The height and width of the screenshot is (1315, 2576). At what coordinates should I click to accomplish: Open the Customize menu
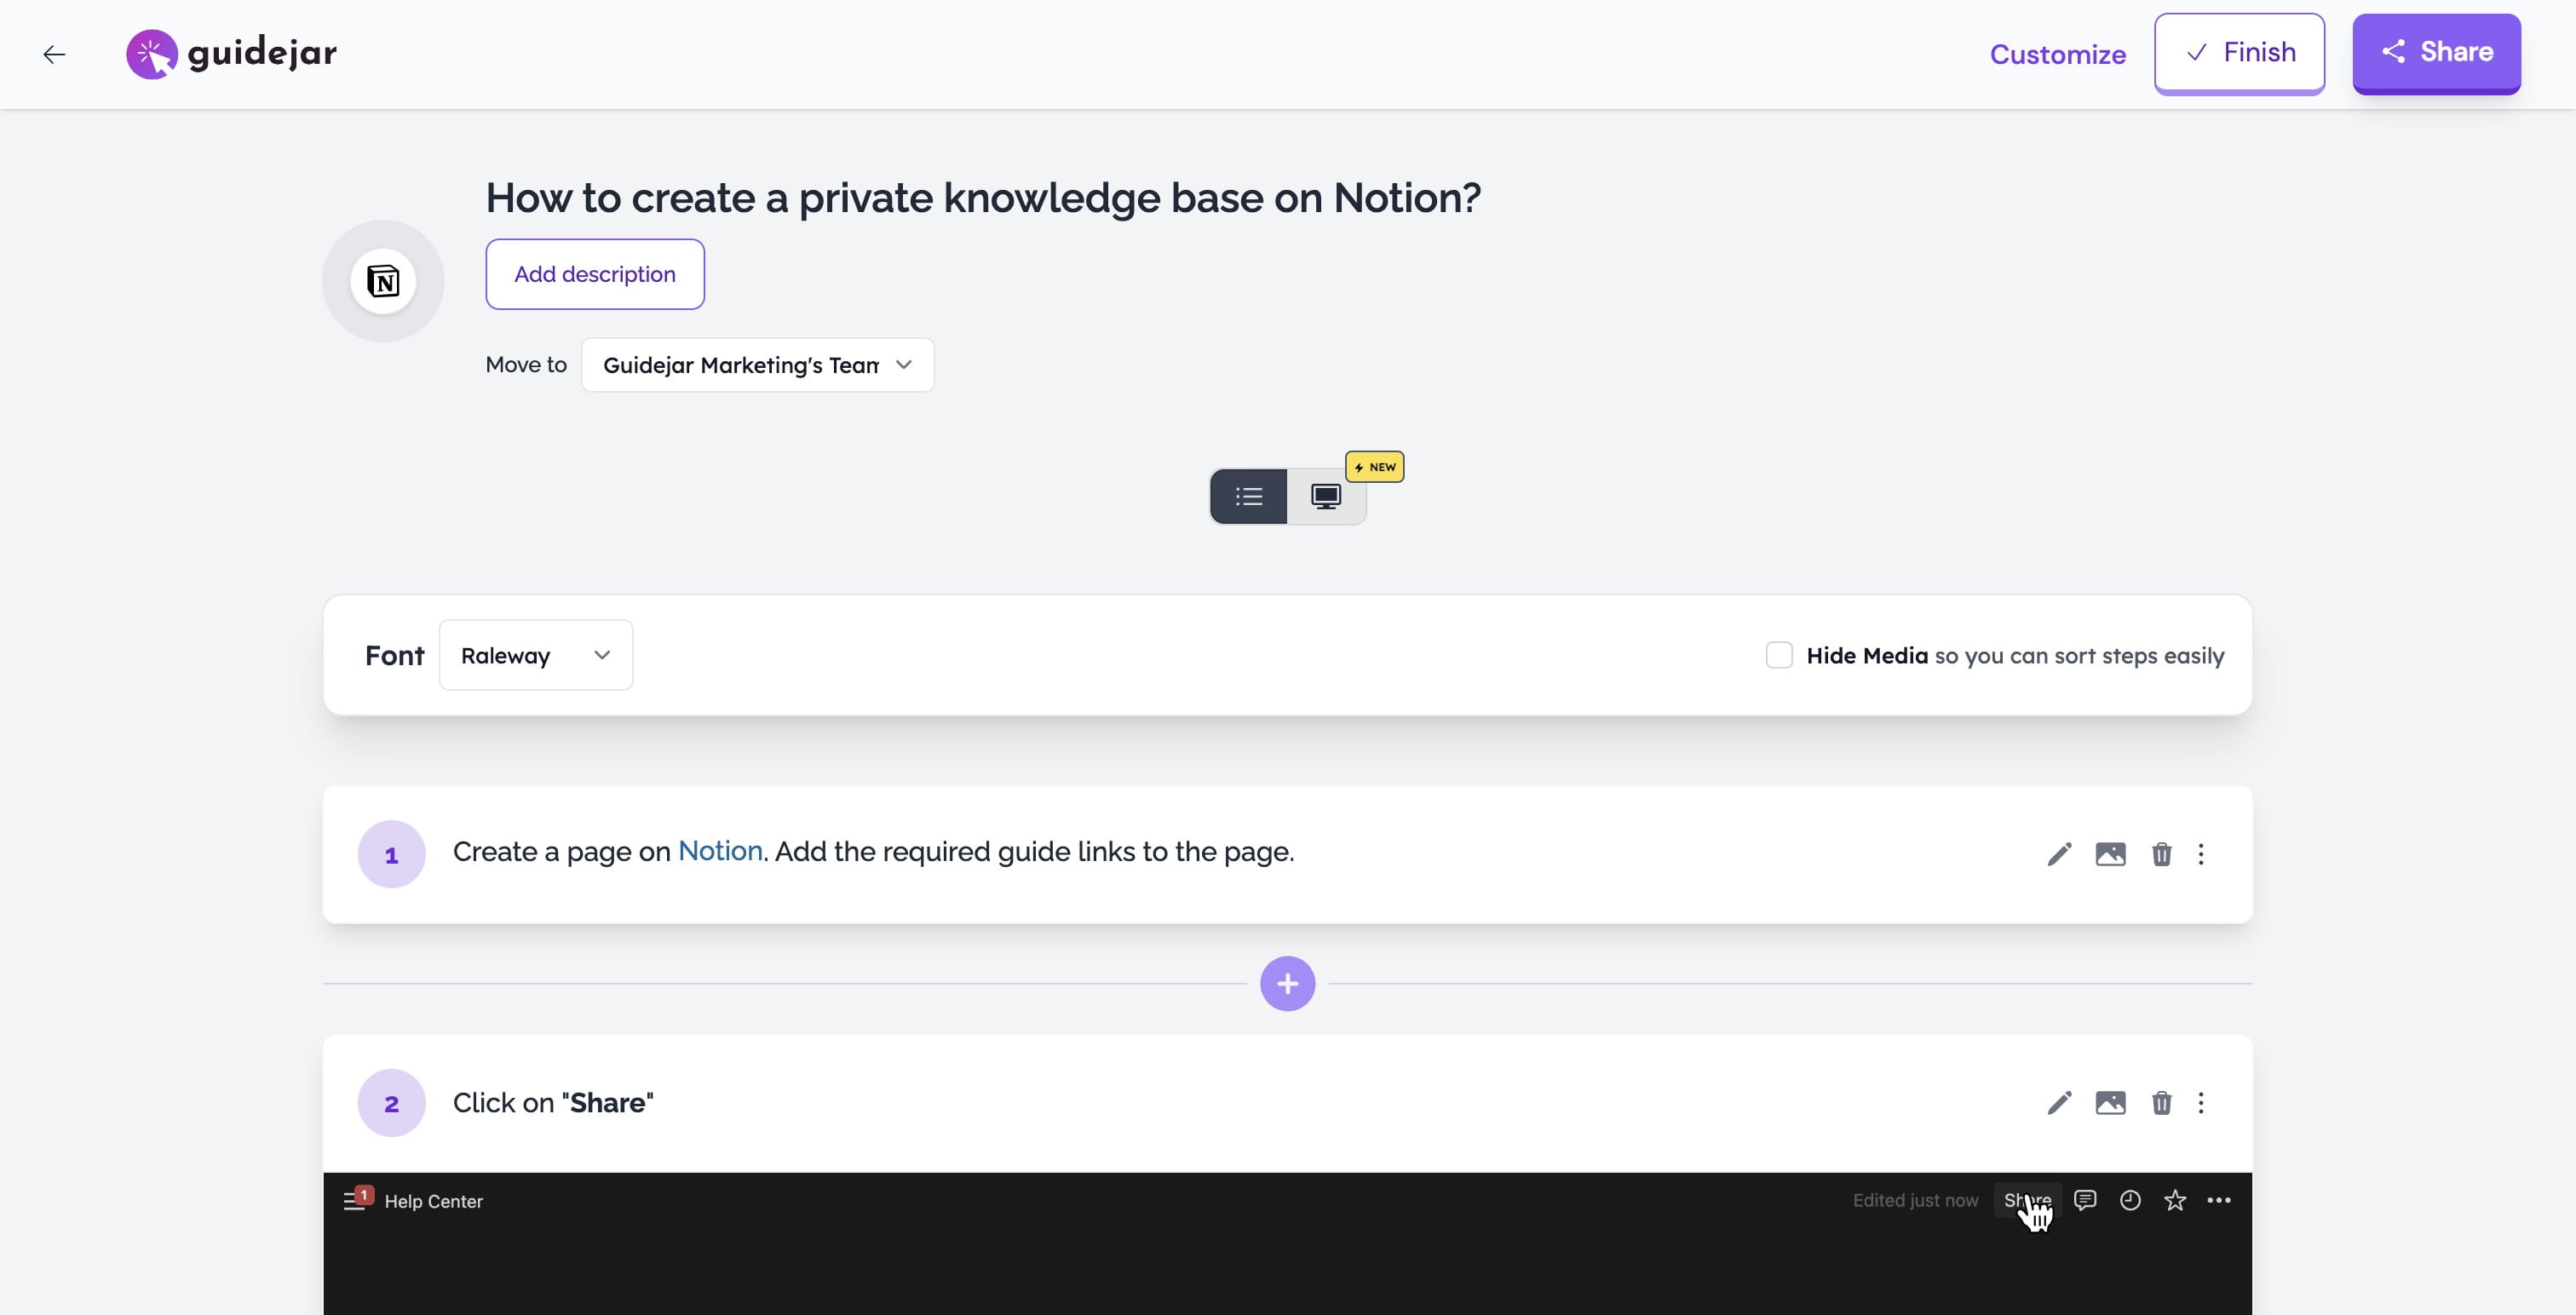pos(2057,54)
